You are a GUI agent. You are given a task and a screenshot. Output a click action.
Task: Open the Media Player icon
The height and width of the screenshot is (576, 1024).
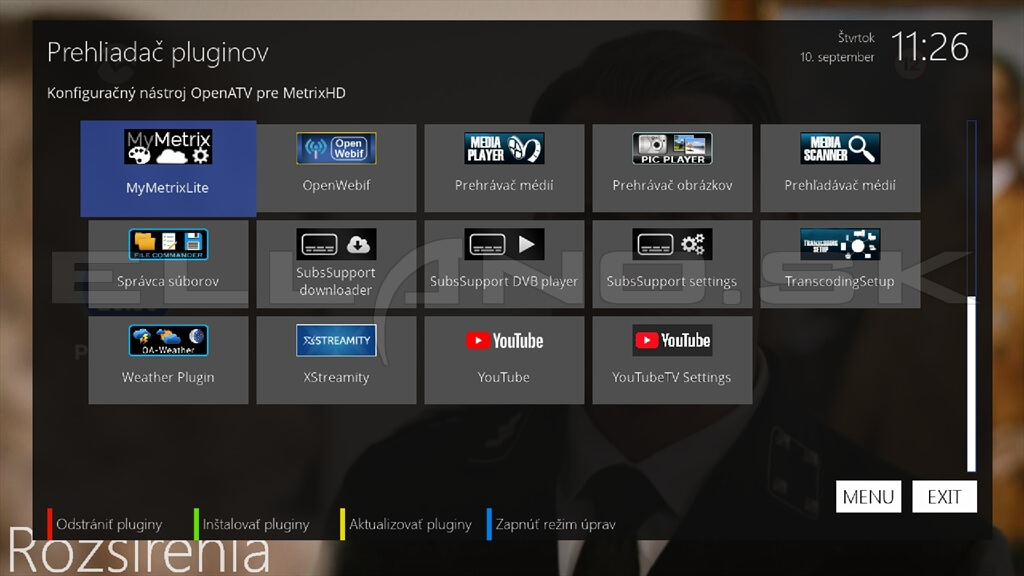[504, 148]
